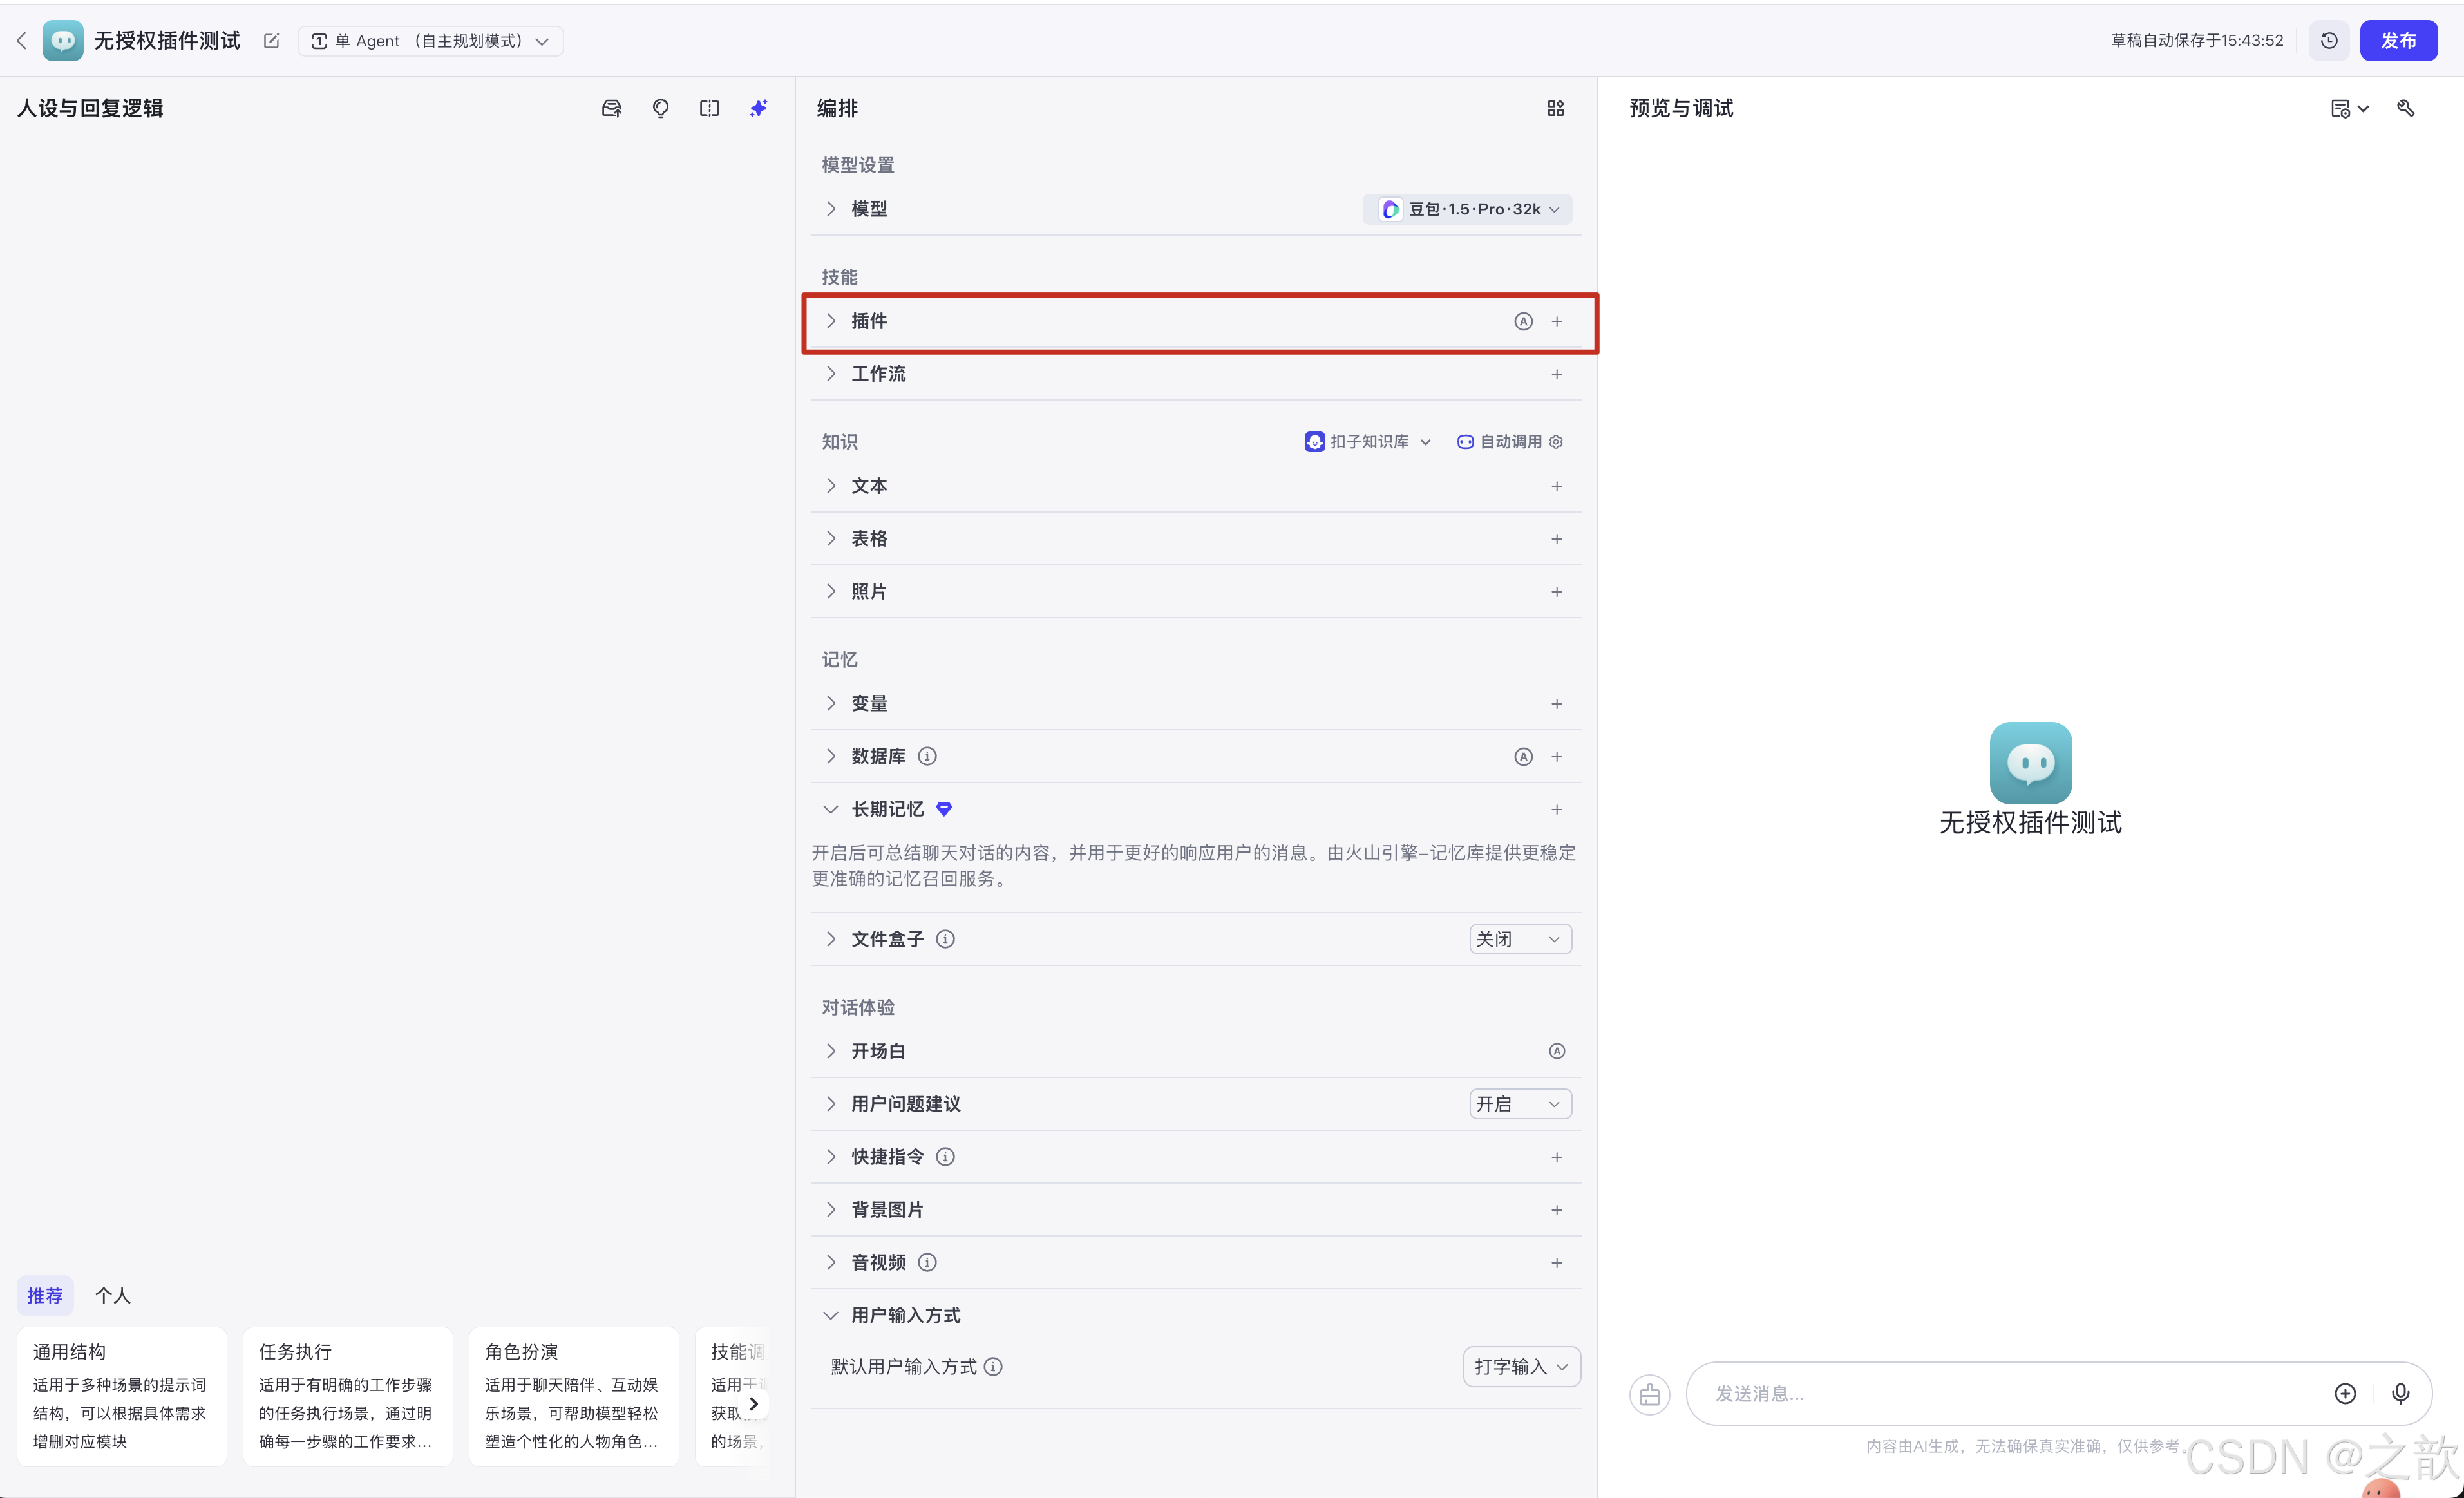Click the AI prompt optimize sparkle icon

pos(758,108)
